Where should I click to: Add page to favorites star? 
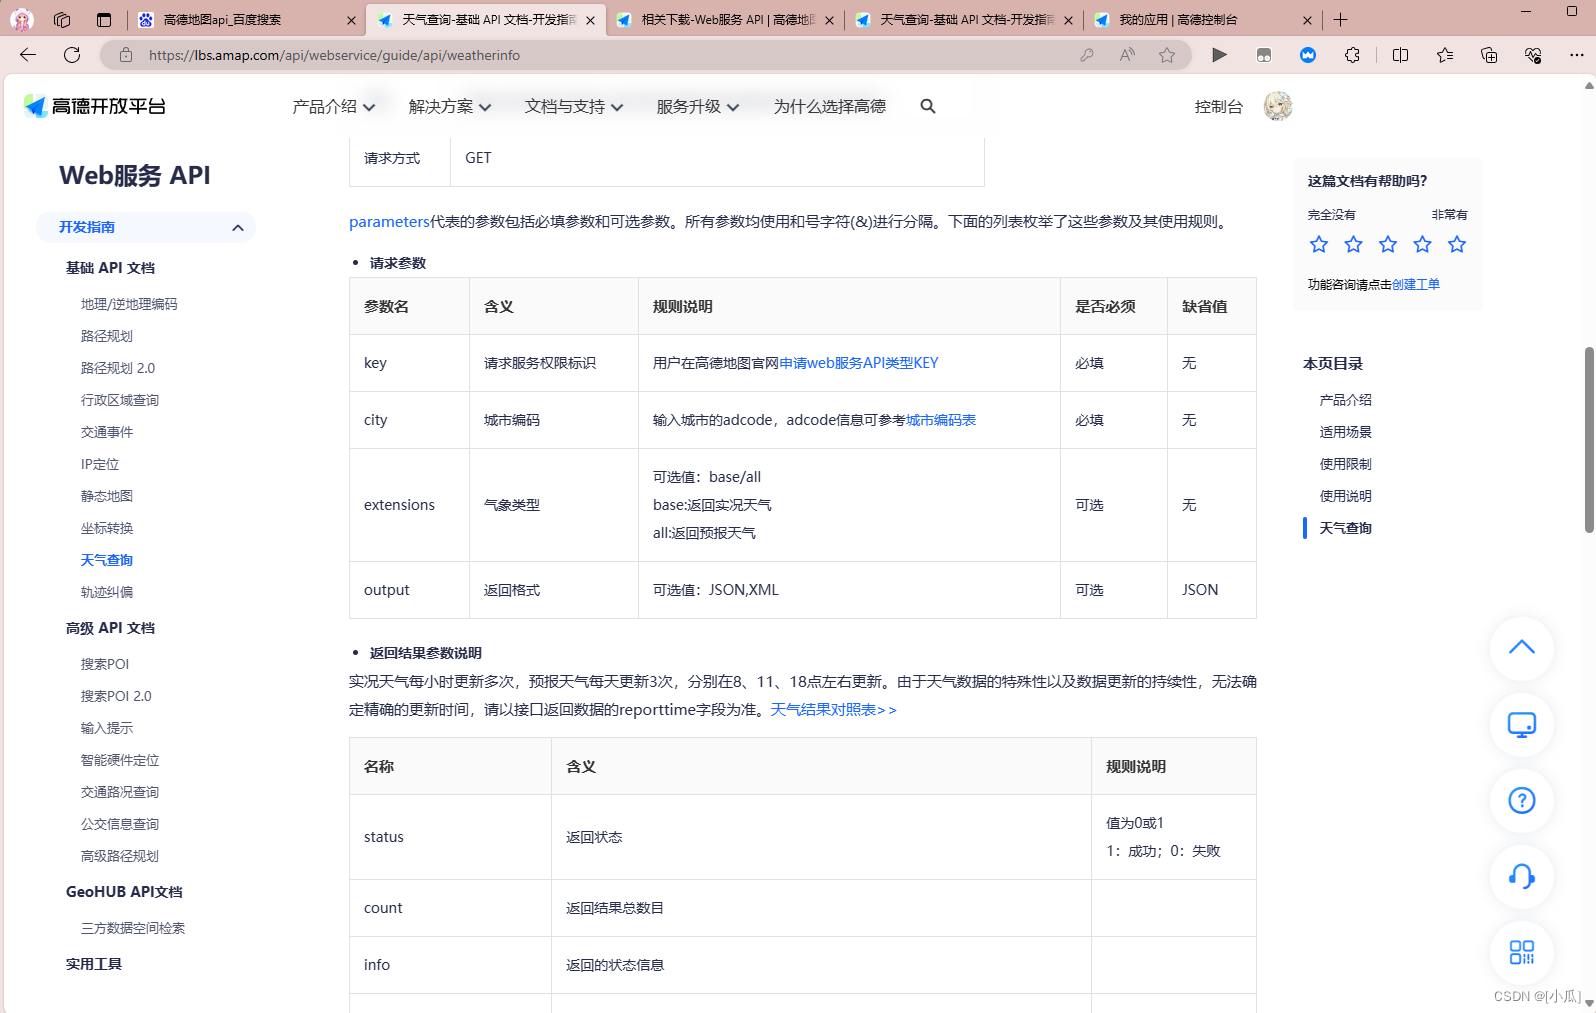point(1167,55)
